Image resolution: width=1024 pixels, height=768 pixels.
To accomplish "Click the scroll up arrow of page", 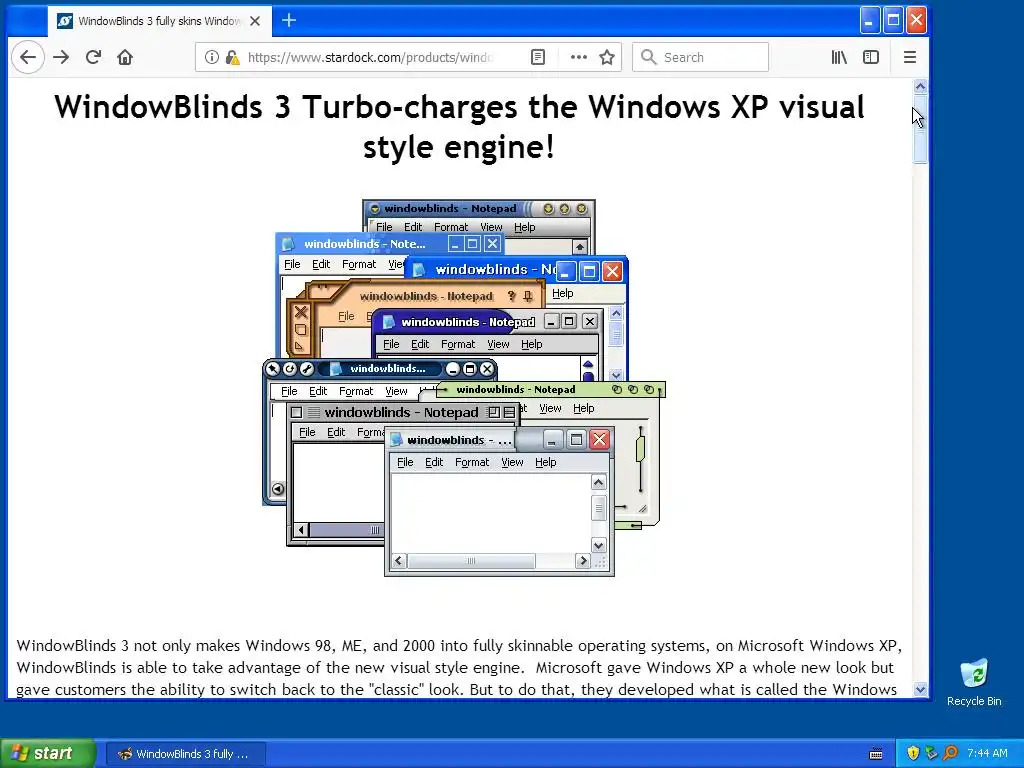I will pyautogui.click(x=920, y=87).
